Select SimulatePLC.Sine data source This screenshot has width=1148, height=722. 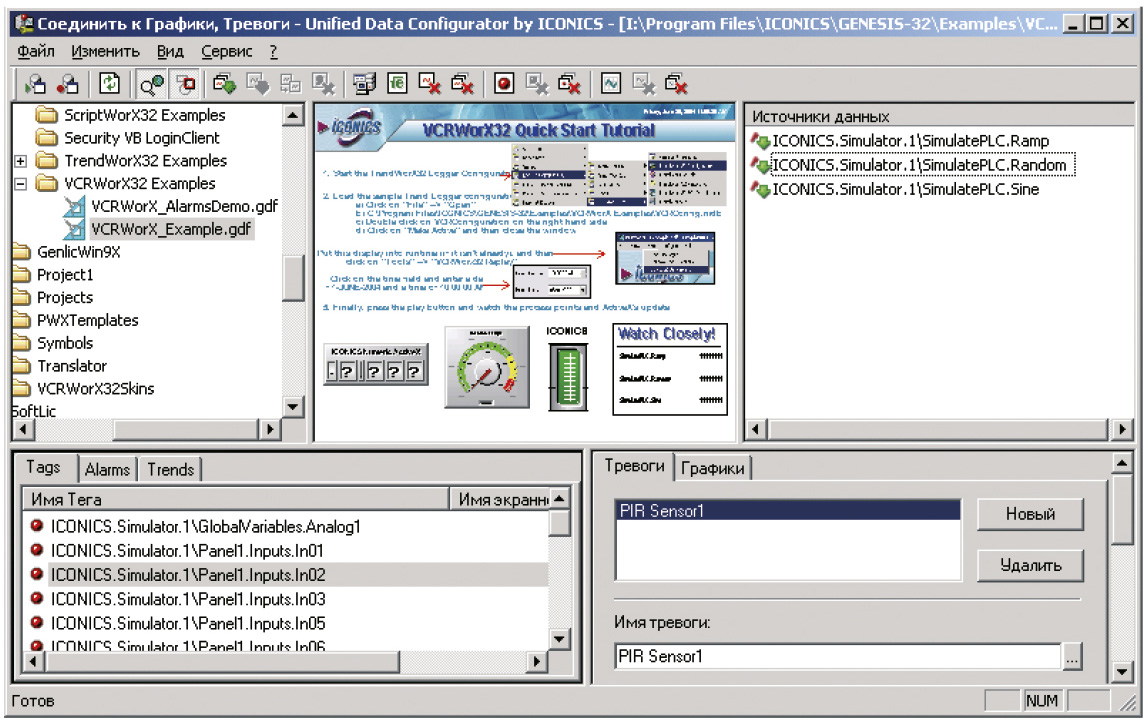point(905,189)
